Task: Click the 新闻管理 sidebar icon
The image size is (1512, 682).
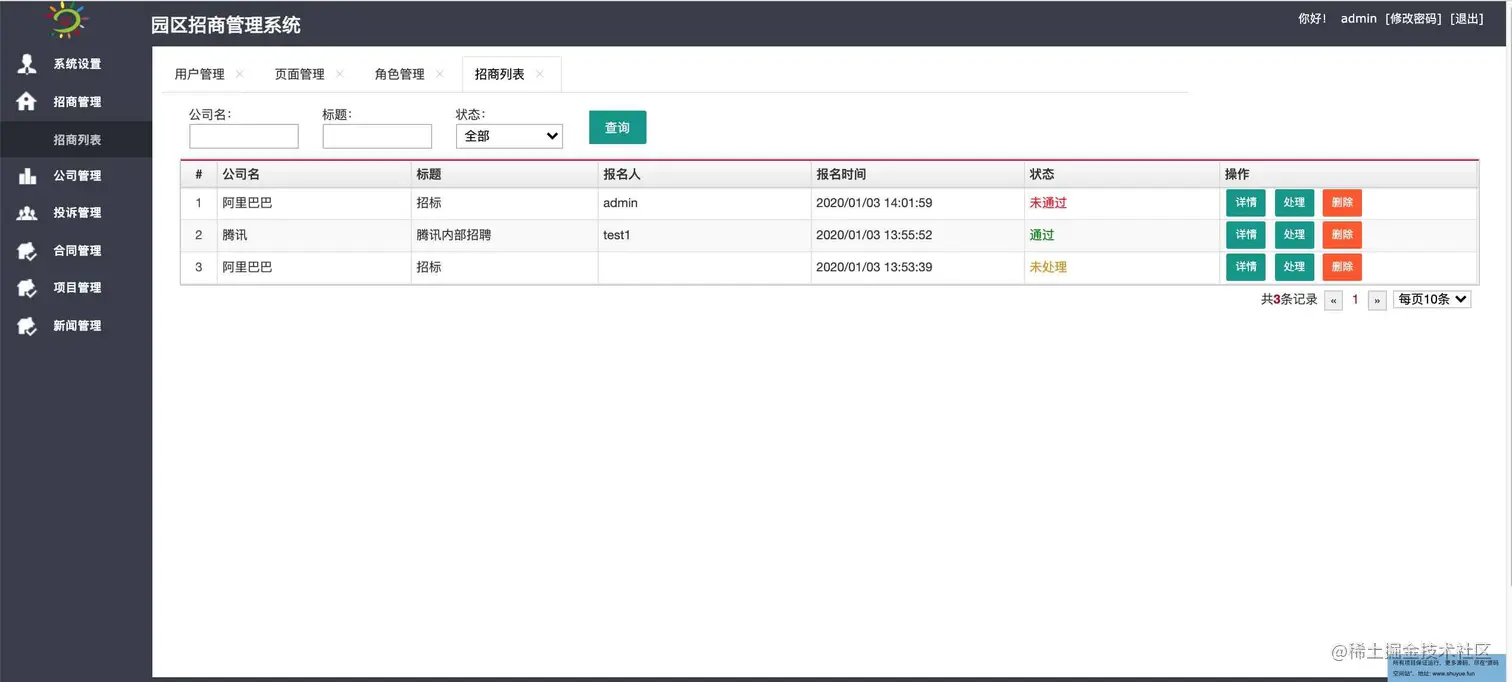Action: coord(27,326)
